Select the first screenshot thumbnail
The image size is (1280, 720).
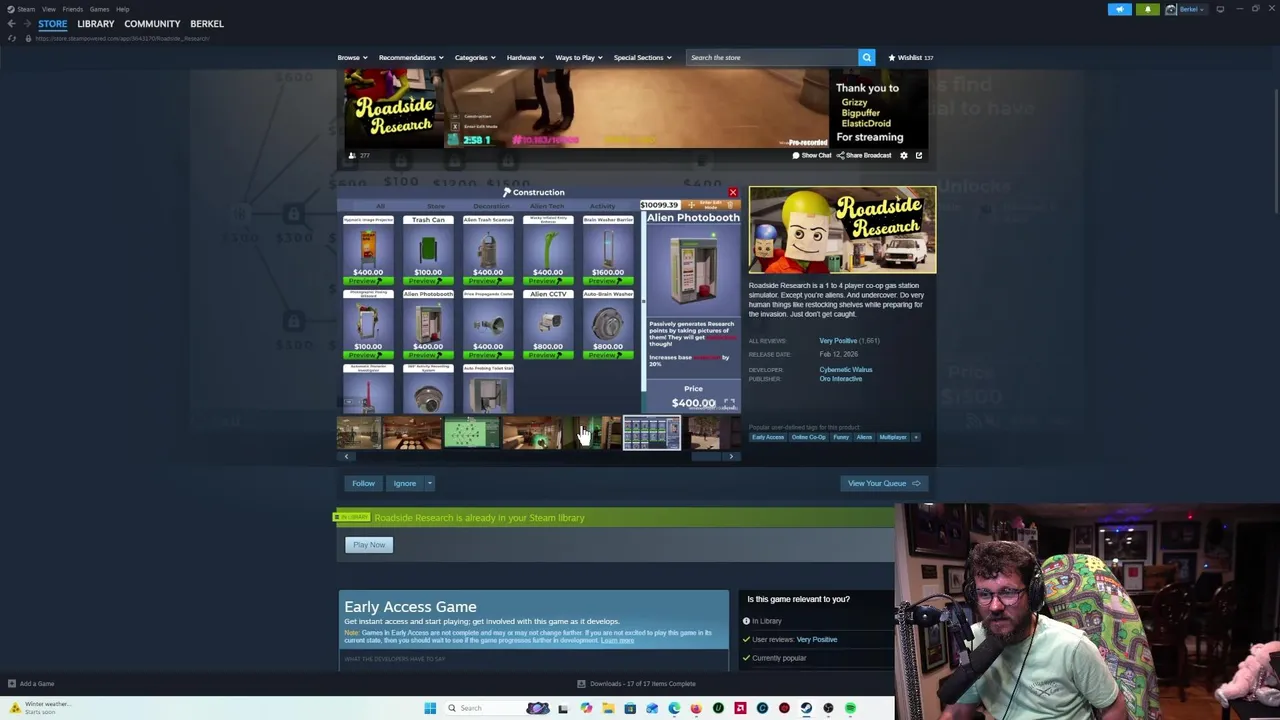pos(358,433)
